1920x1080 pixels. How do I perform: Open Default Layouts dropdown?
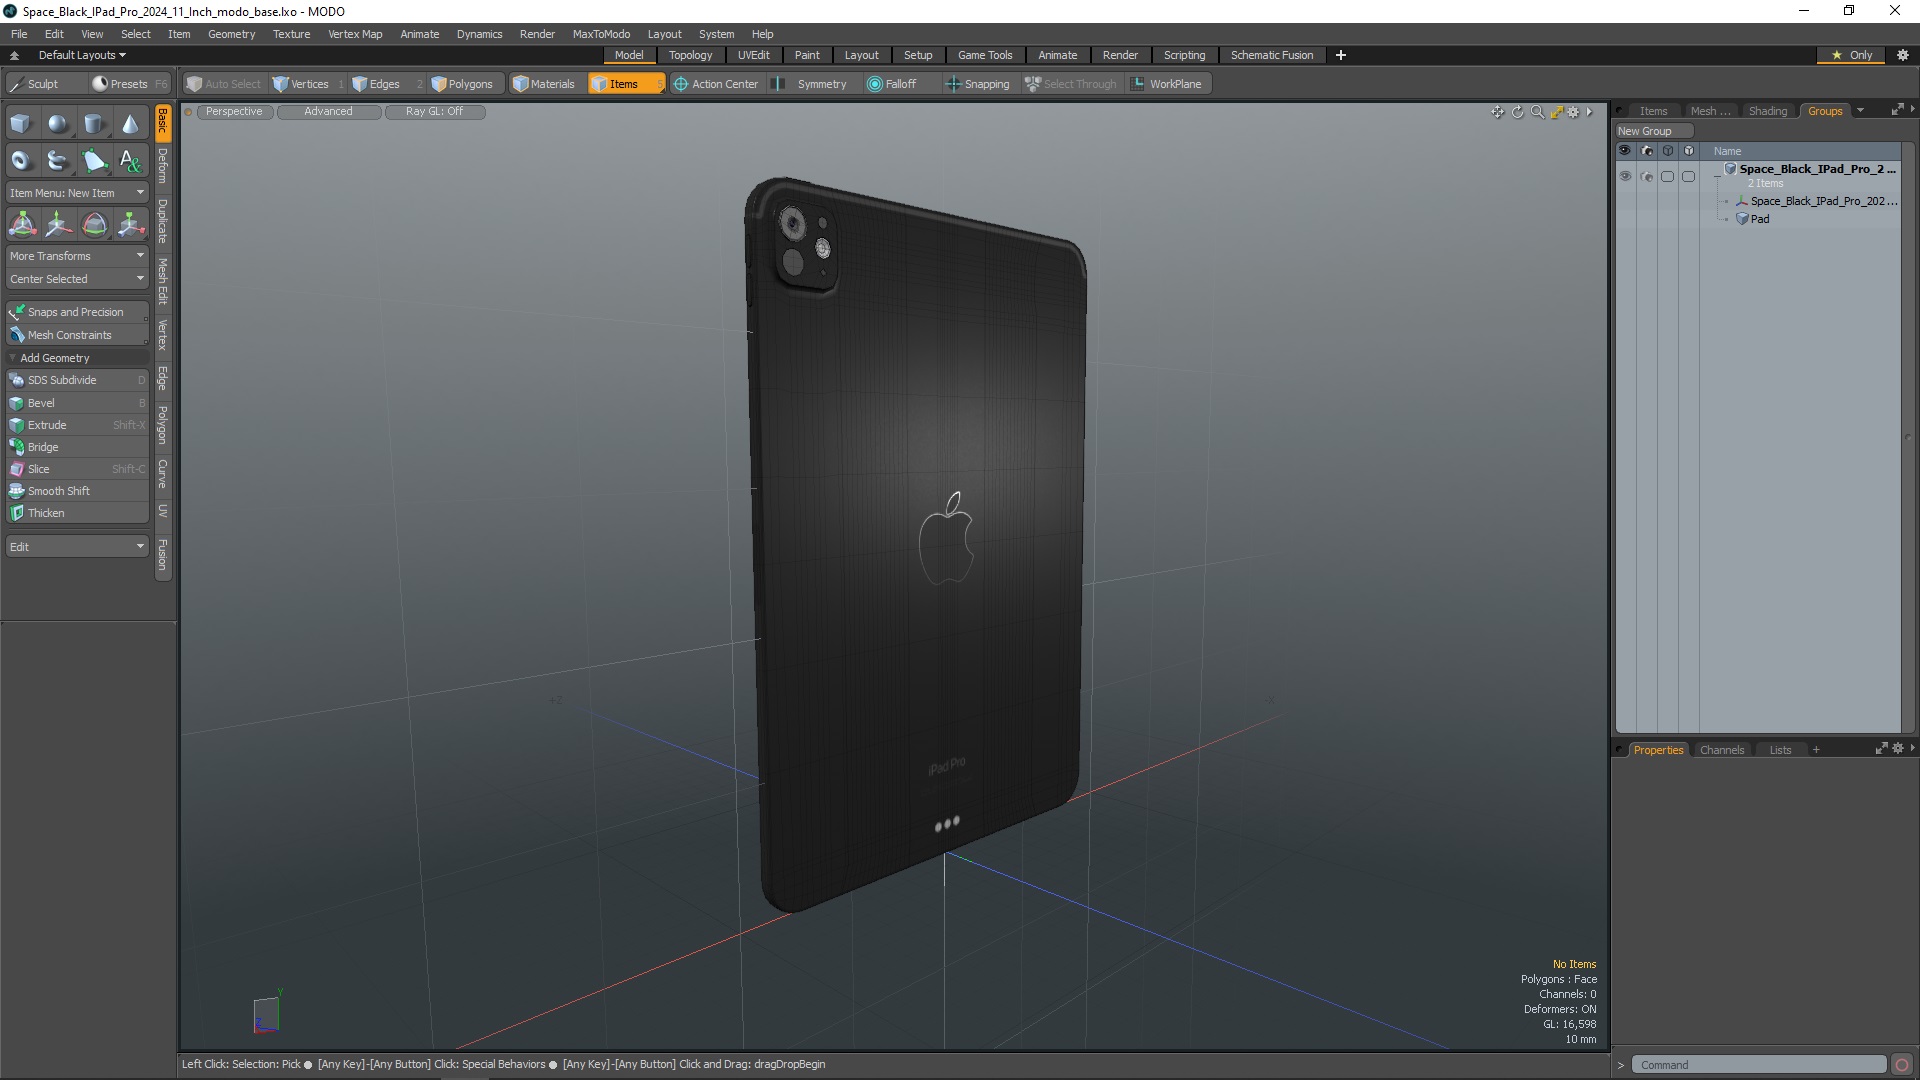pyautogui.click(x=82, y=55)
